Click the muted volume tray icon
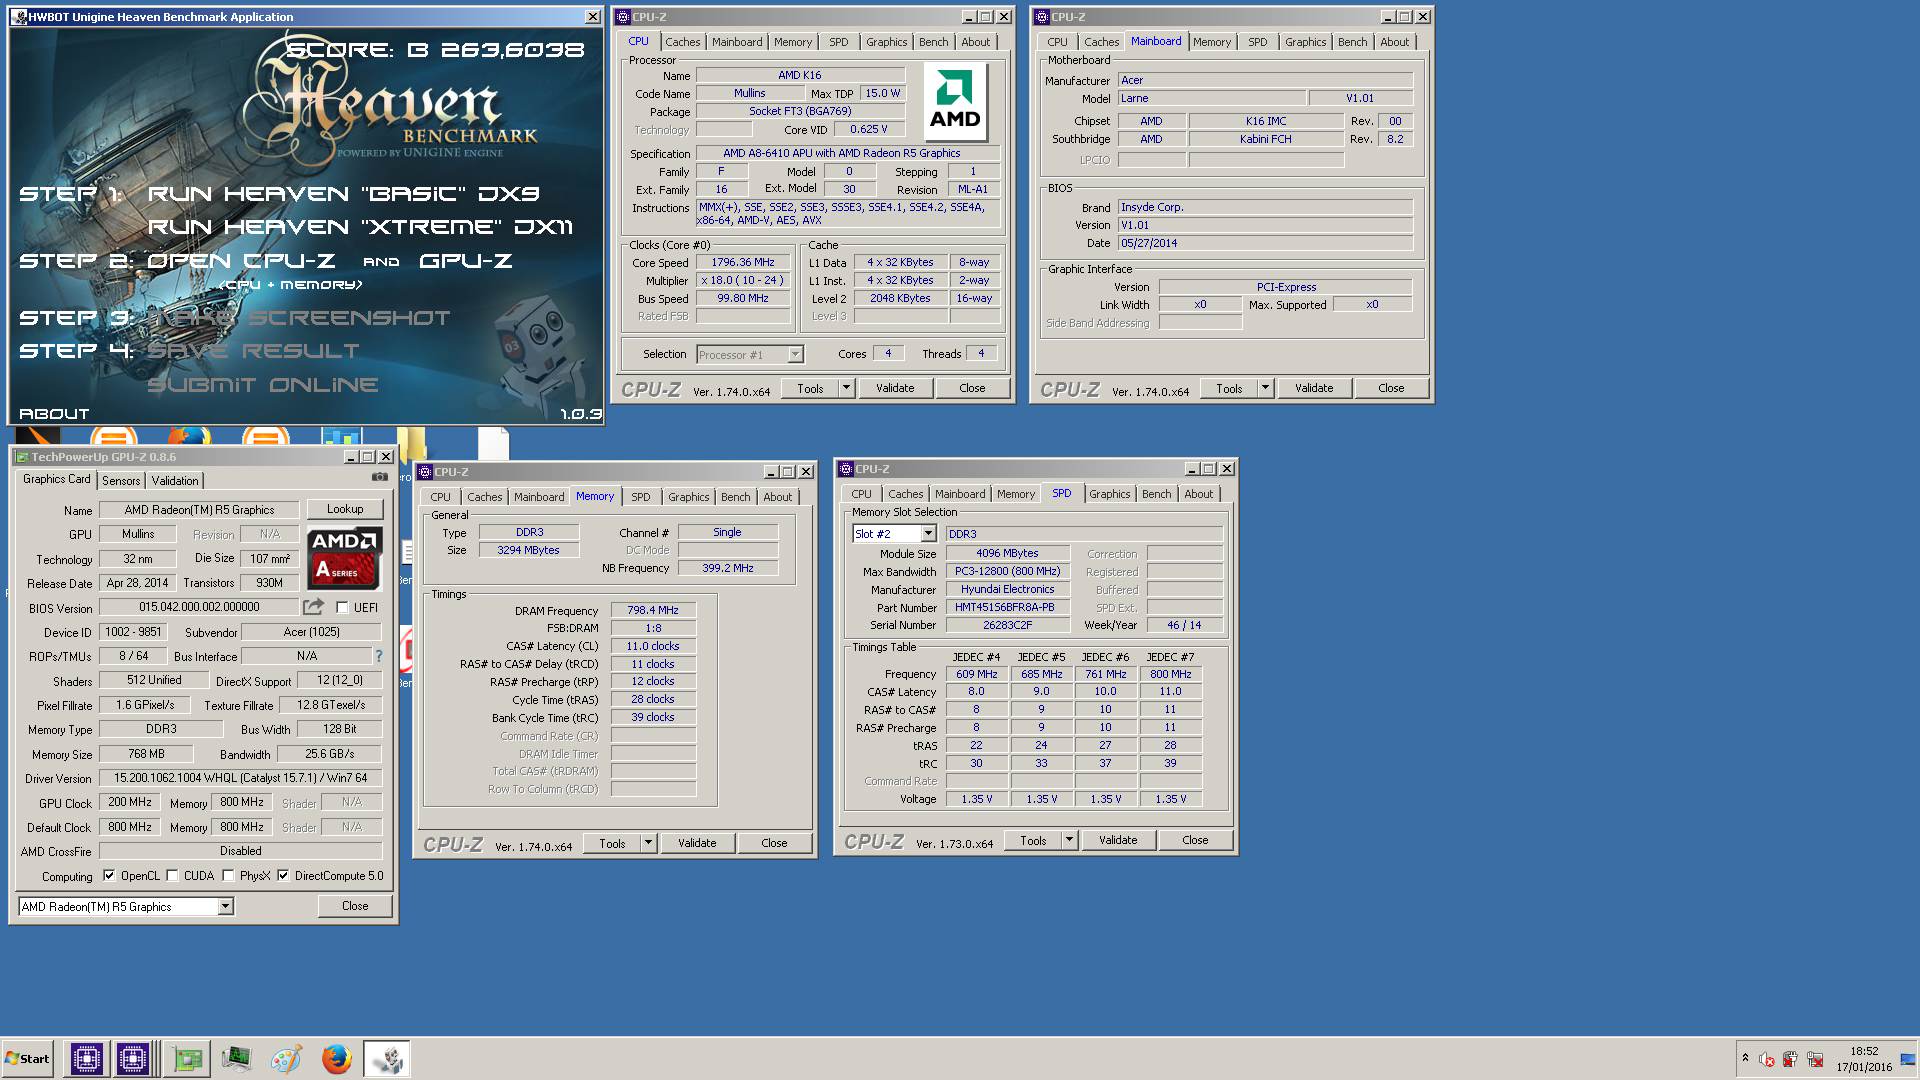 [1767, 1059]
